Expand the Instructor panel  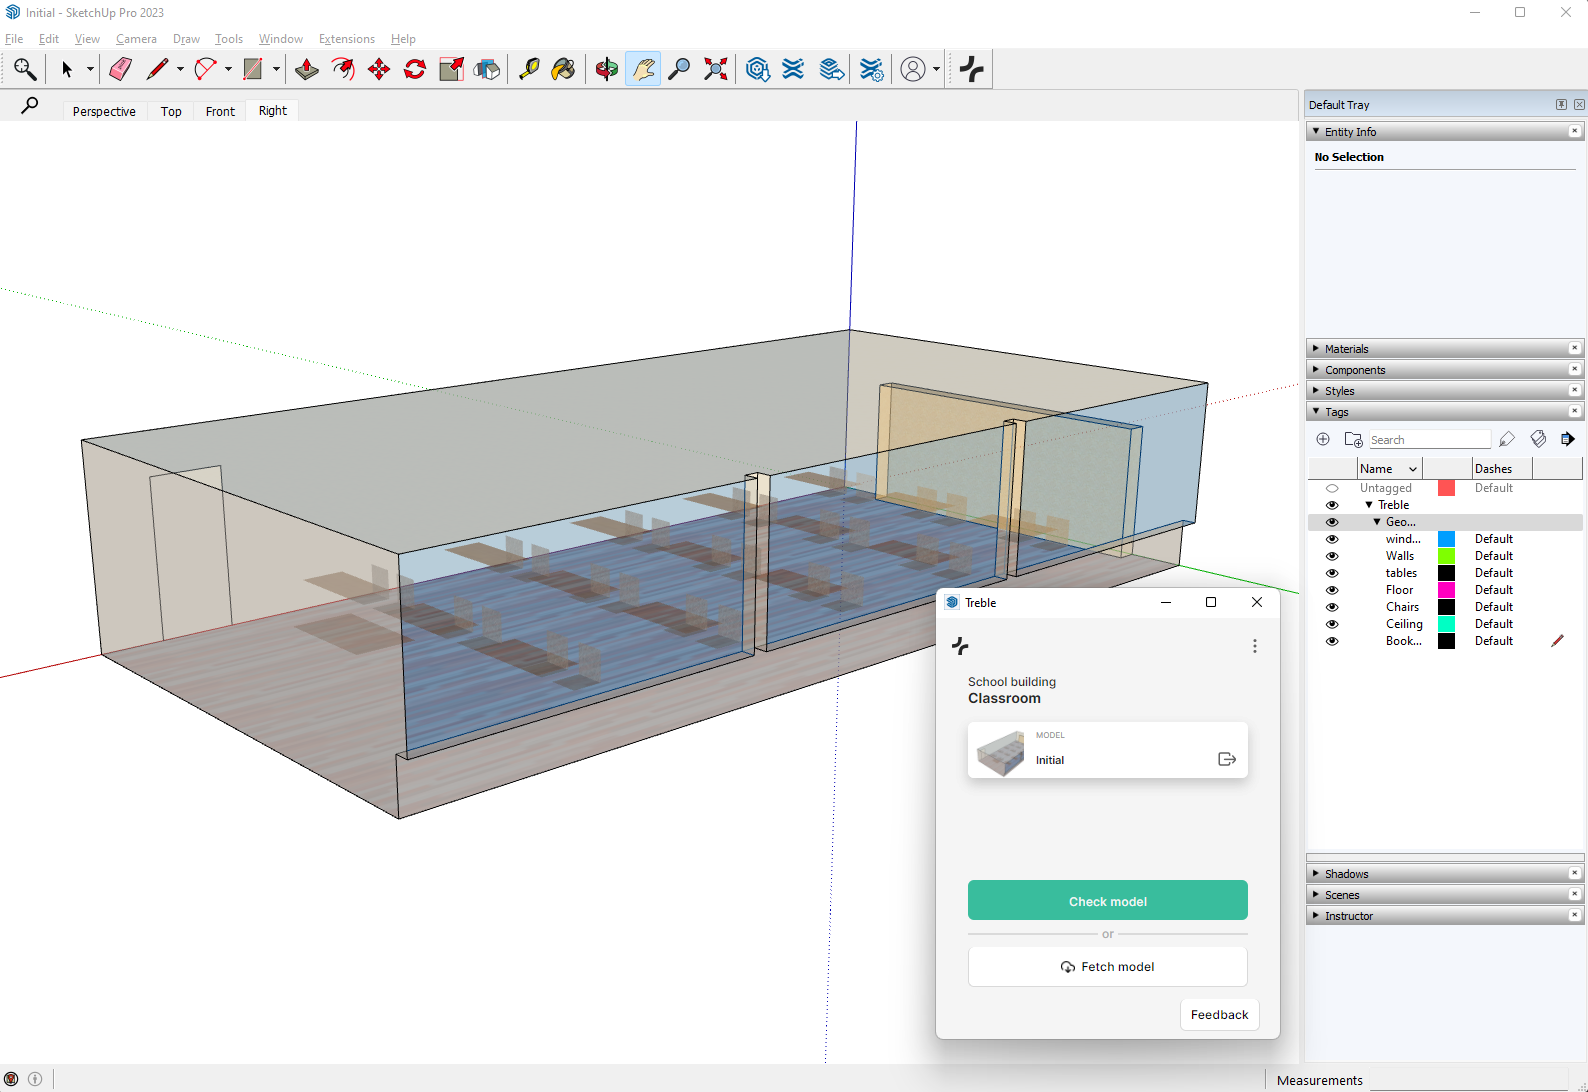[x=1316, y=915]
